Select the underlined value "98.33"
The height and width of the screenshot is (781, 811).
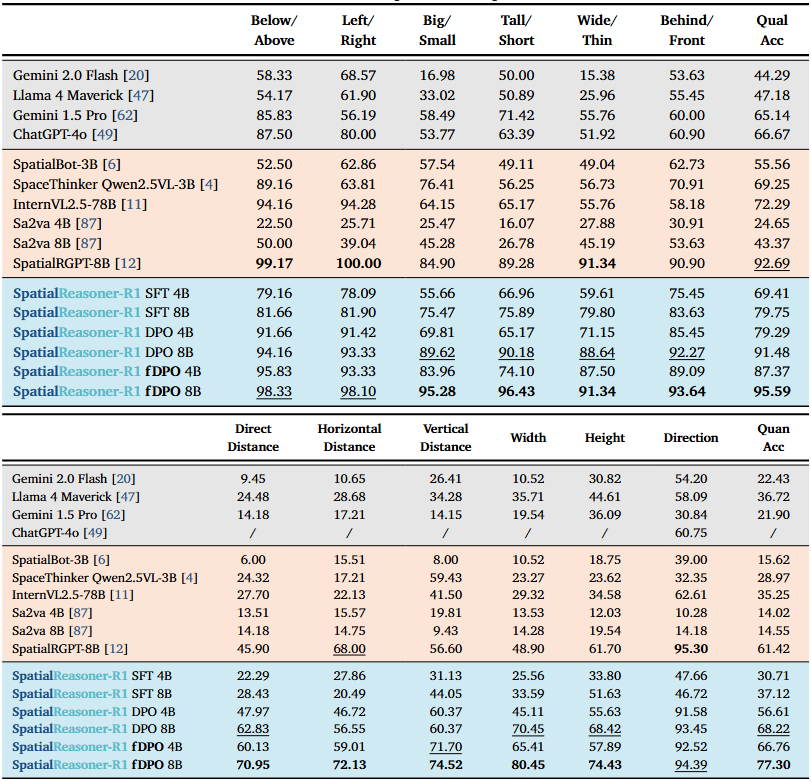click(x=274, y=392)
